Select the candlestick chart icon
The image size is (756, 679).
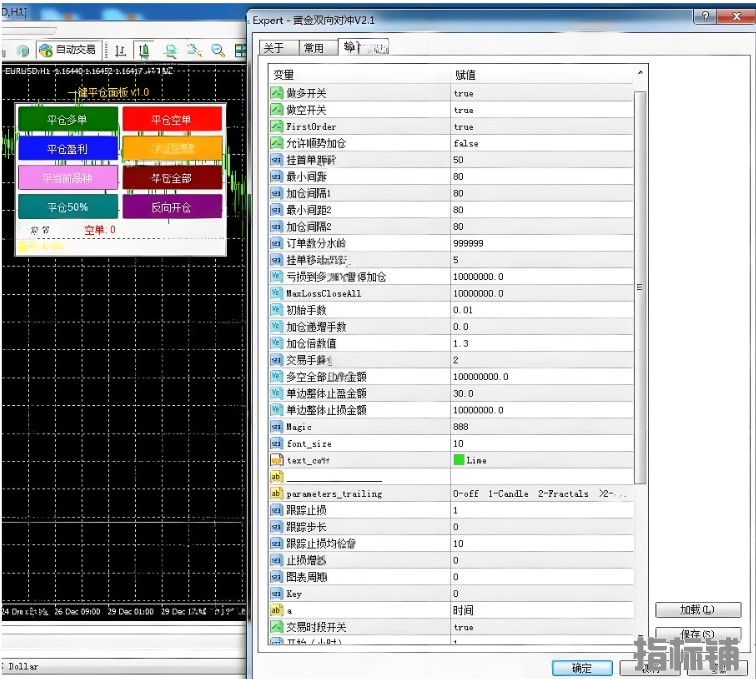(144, 50)
